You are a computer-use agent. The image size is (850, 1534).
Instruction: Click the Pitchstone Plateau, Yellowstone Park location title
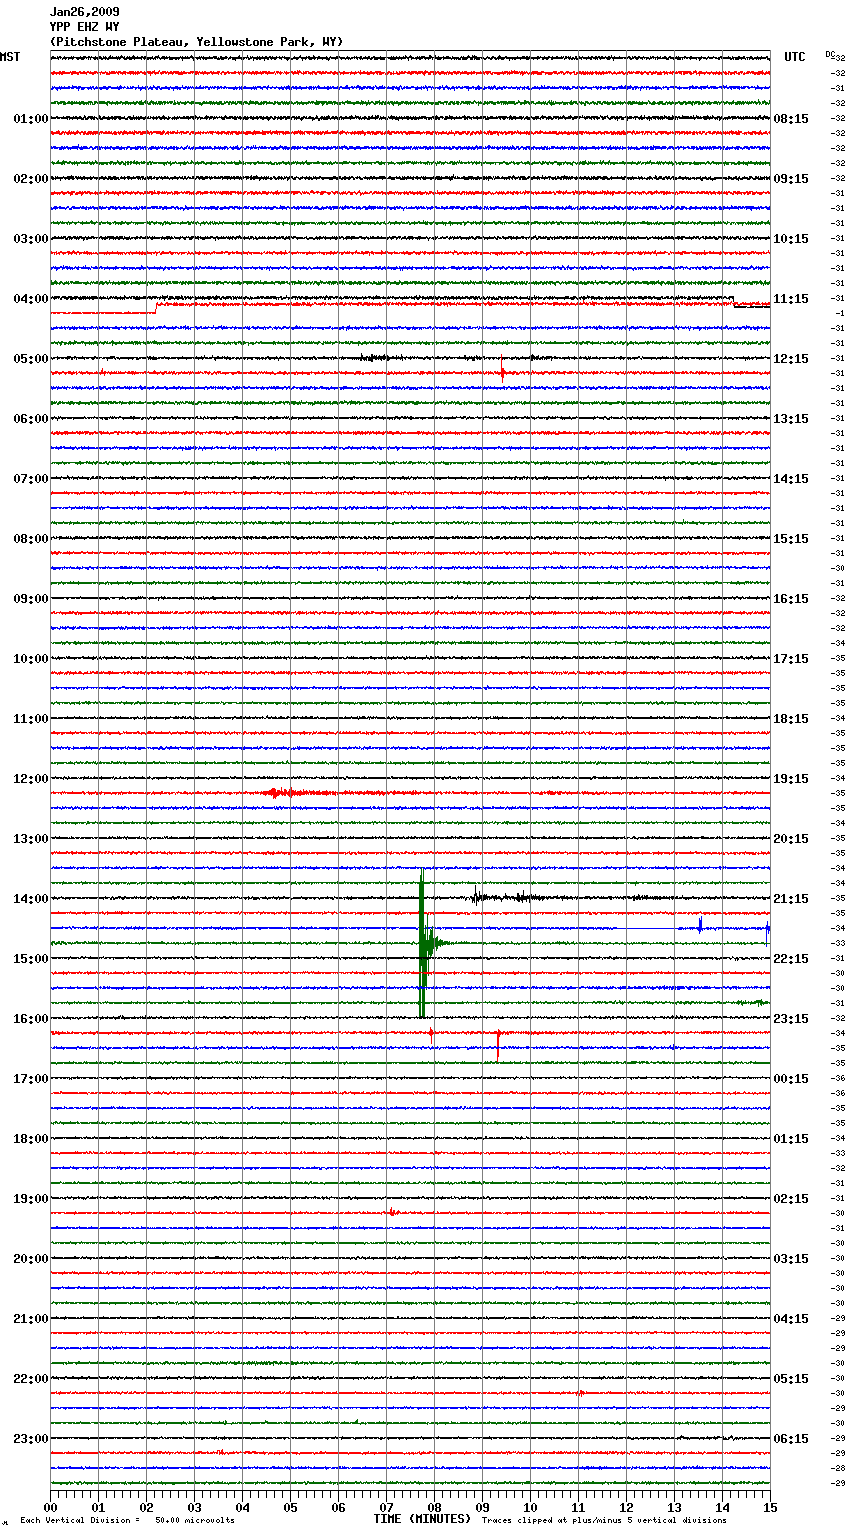(196, 42)
